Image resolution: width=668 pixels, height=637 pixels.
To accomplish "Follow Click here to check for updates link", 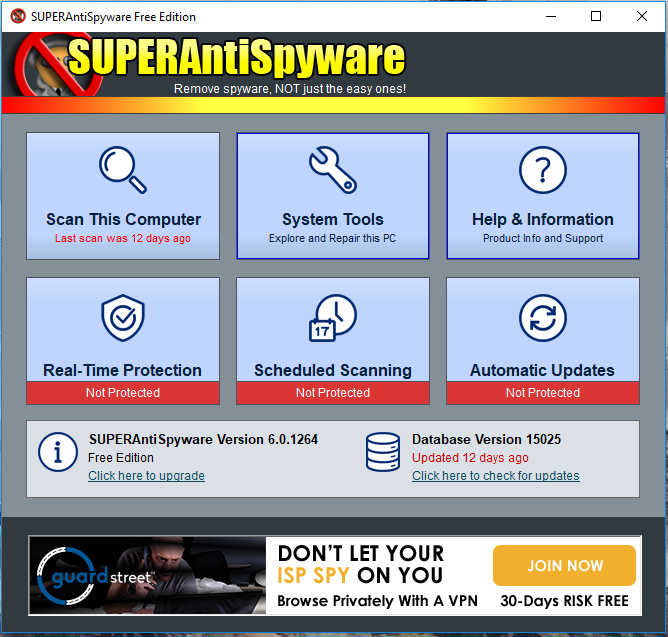I will point(495,476).
